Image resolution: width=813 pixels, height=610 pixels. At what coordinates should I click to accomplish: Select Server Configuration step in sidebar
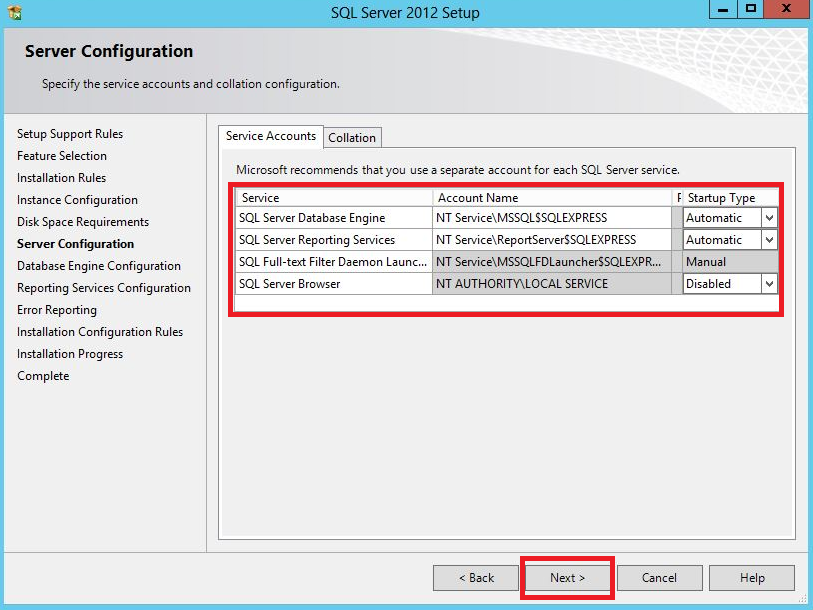(75, 244)
